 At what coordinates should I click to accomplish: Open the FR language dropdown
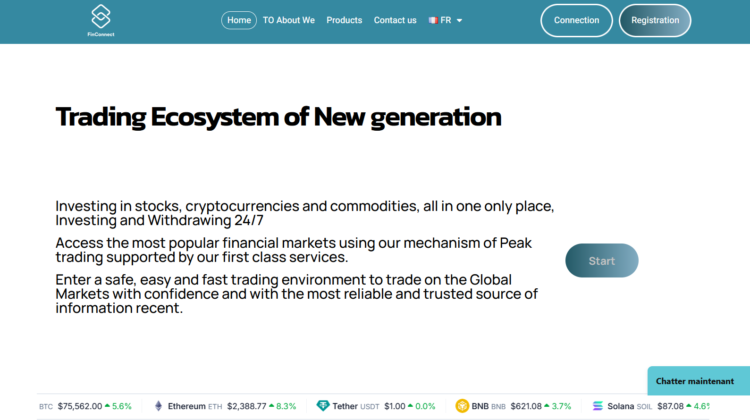tap(445, 20)
